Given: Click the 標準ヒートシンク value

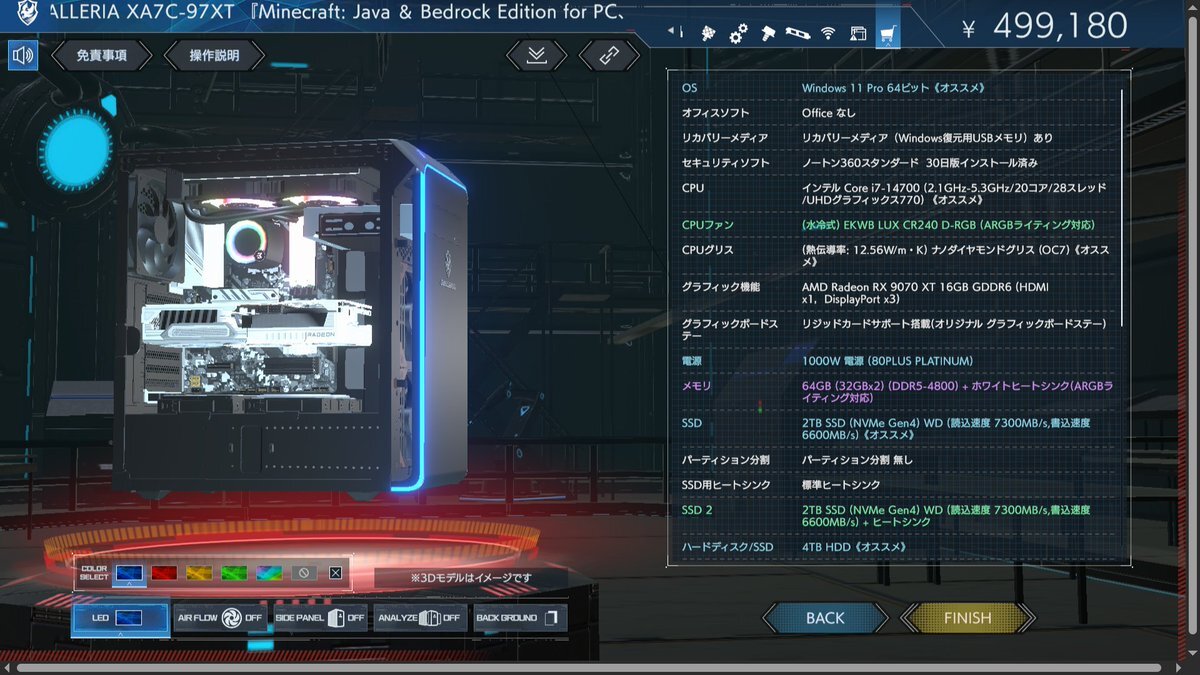Looking at the screenshot, I should [x=841, y=485].
